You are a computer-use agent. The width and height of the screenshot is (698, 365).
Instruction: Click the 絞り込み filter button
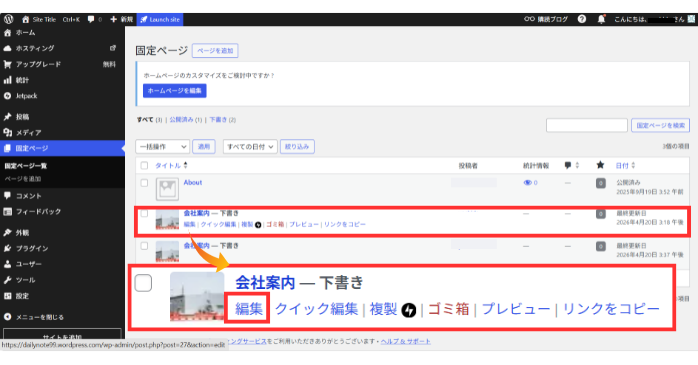point(297,146)
